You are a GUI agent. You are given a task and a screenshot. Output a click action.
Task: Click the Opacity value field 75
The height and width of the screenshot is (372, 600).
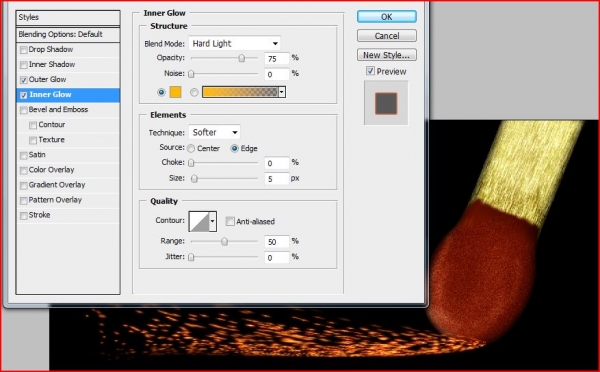[277, 59]
